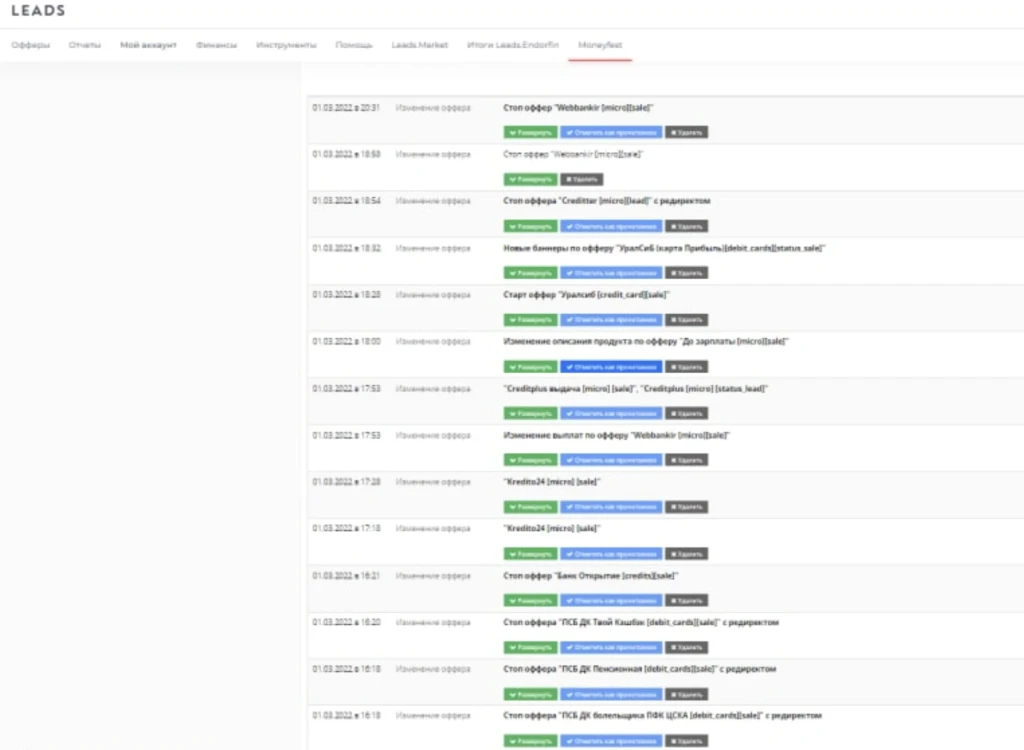Delete the 17:18 Kredito24 entry
Screen dimensions: 1024x750
[x=686, y=553]
